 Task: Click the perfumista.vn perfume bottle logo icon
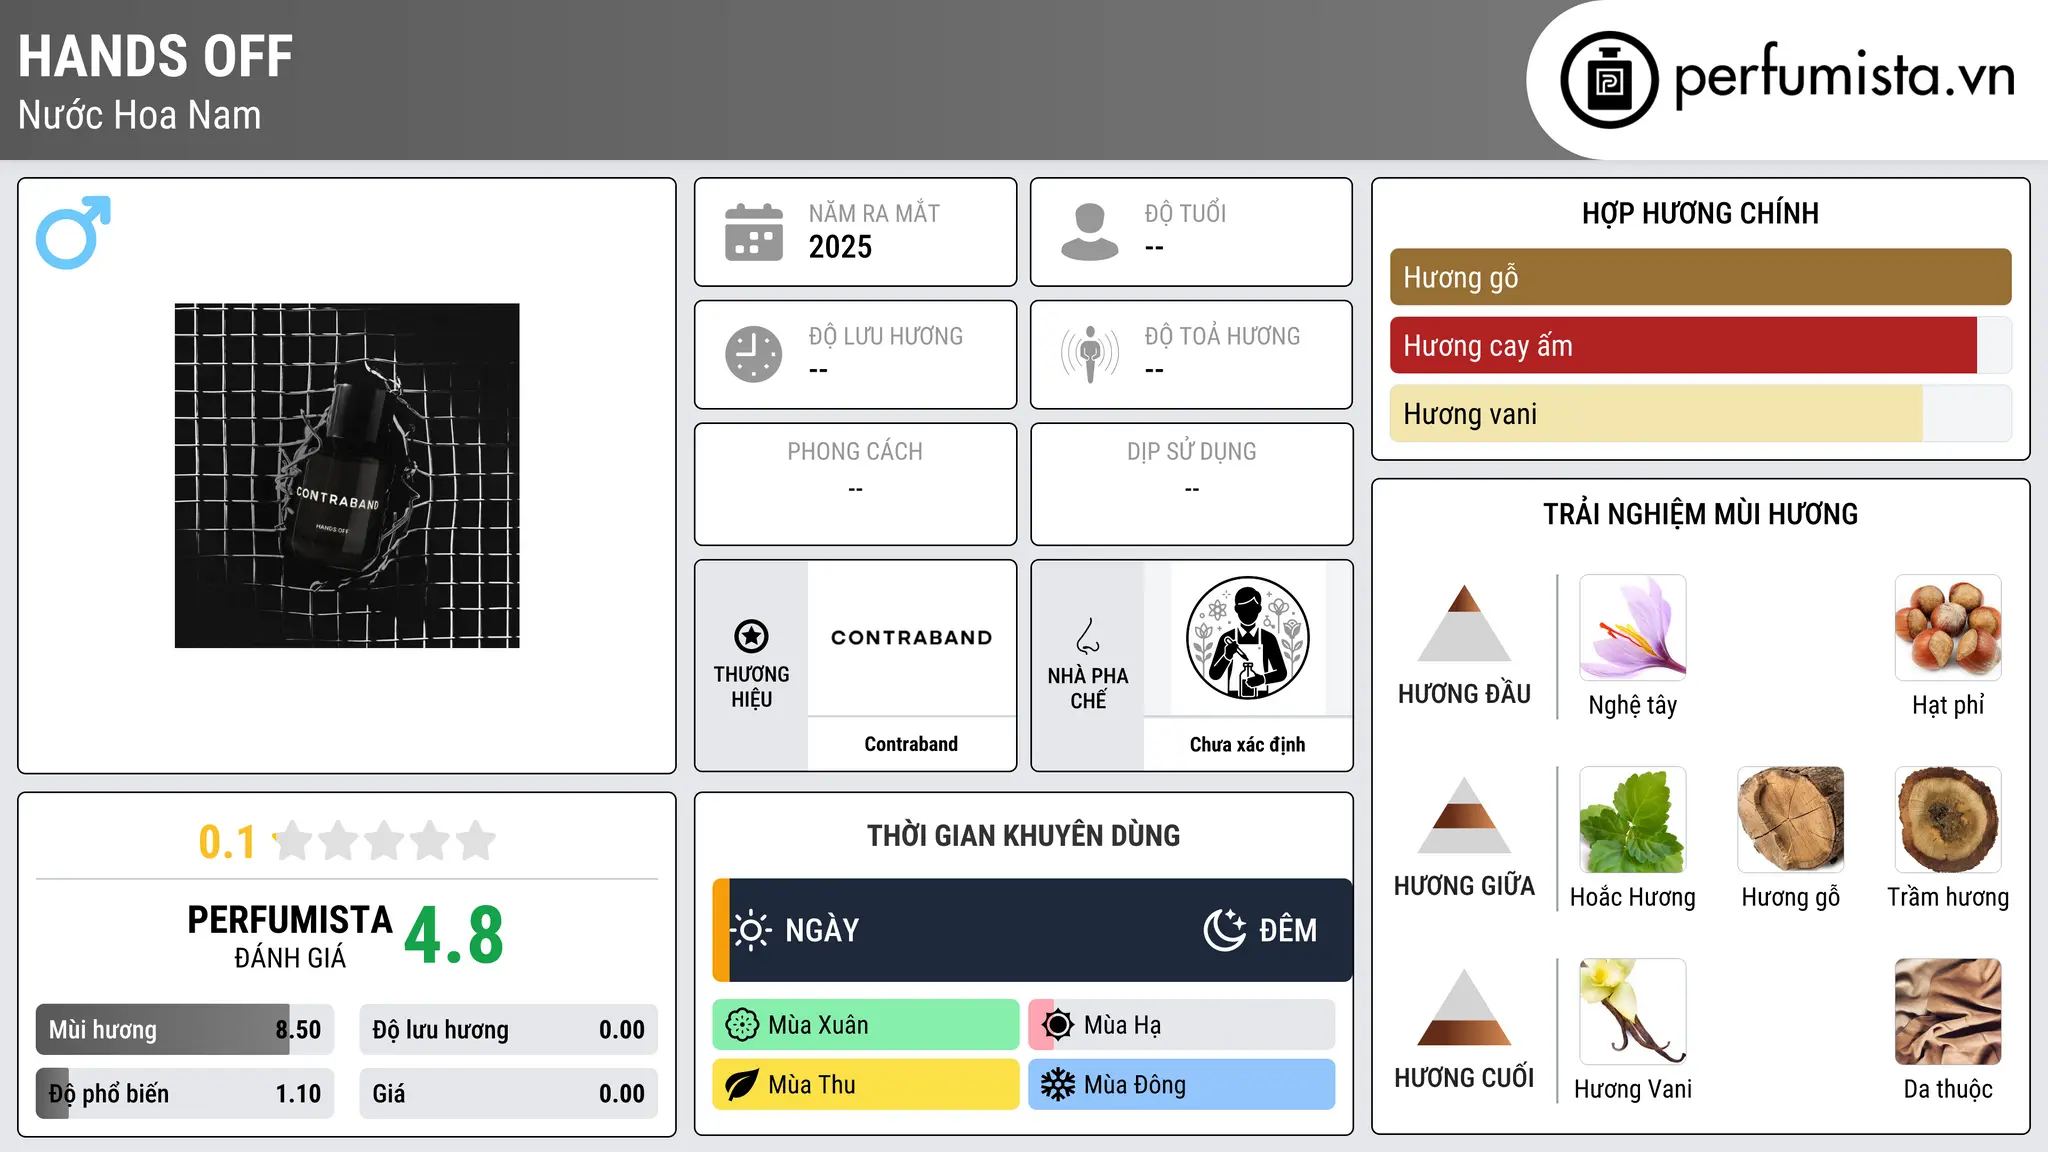click(1609, 80)
